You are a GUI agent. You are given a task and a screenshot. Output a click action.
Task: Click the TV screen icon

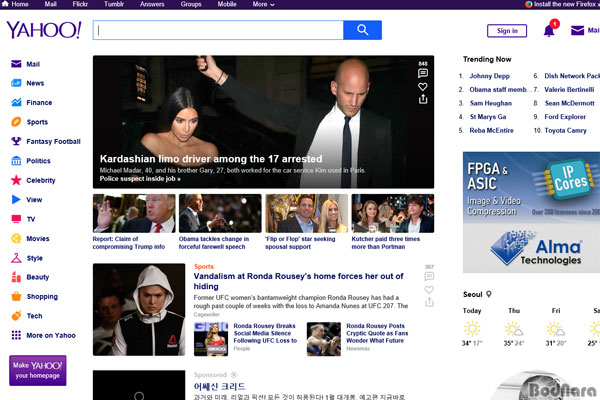16,219
